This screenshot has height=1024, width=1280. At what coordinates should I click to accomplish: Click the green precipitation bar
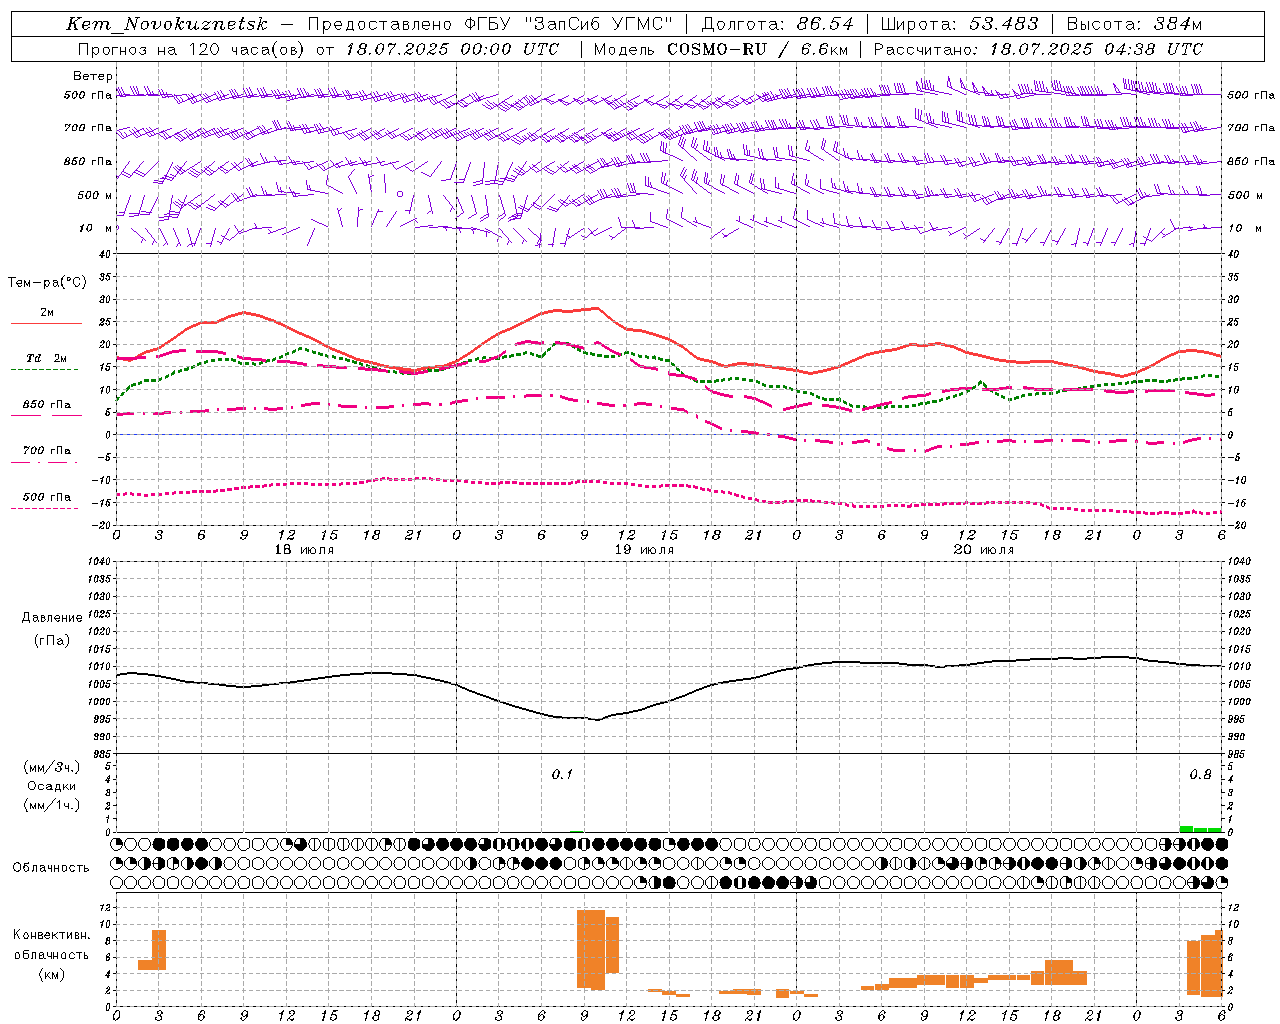pos(1200,829)
